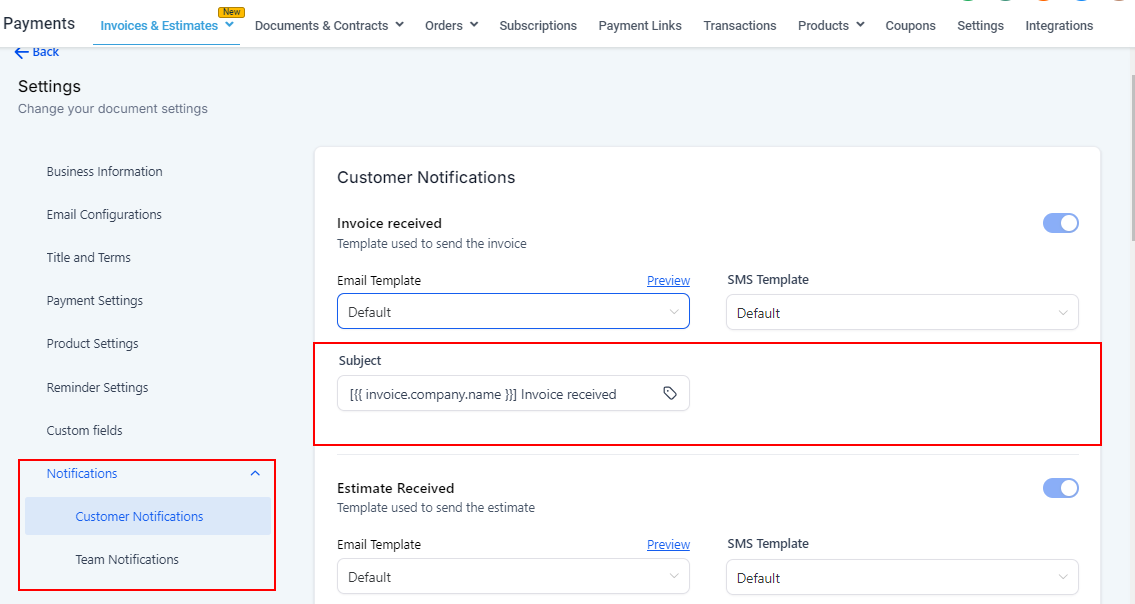Click the Customer Notifications heading
Image resolution: width=1135 pixels, height=604 pixels.
(426, 177)
